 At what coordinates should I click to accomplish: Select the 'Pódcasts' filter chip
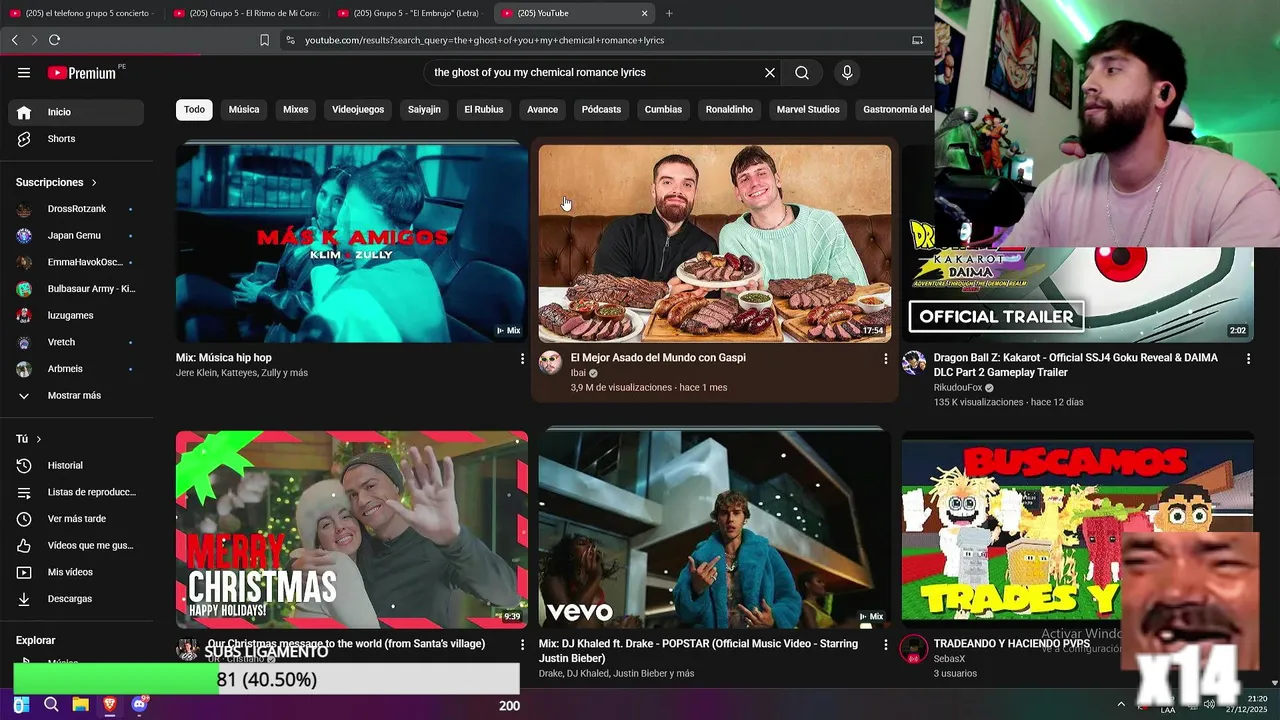[x=601, y=109]
